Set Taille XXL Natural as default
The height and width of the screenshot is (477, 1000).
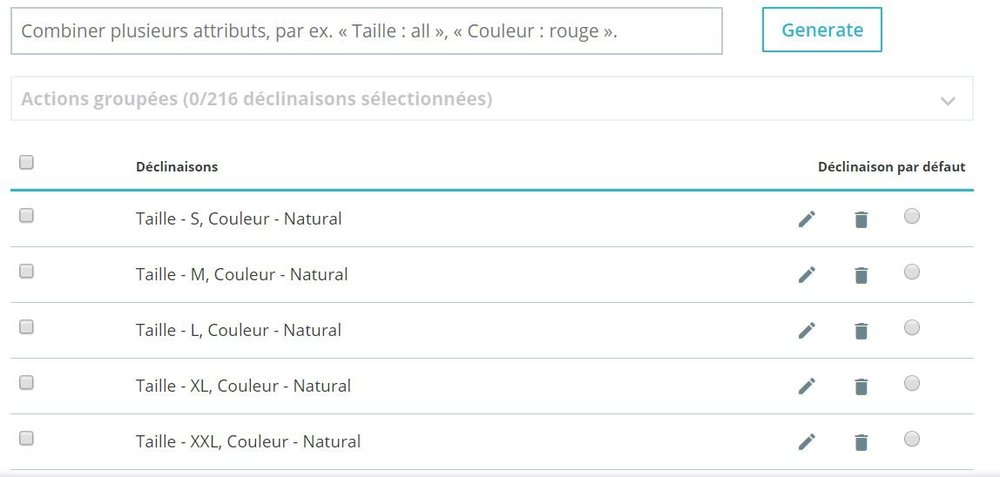tap(912, 438)
